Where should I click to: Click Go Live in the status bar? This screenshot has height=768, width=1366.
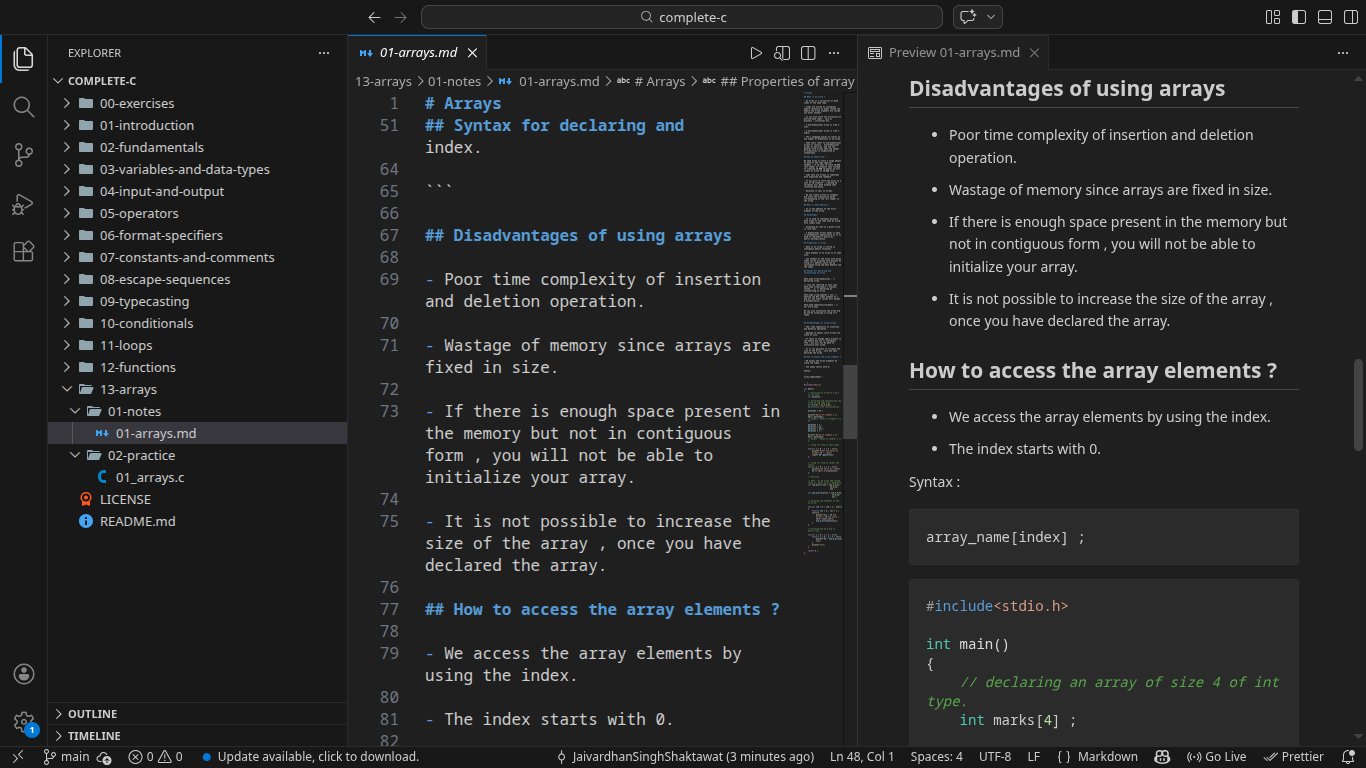click(x=1216, y=757)
